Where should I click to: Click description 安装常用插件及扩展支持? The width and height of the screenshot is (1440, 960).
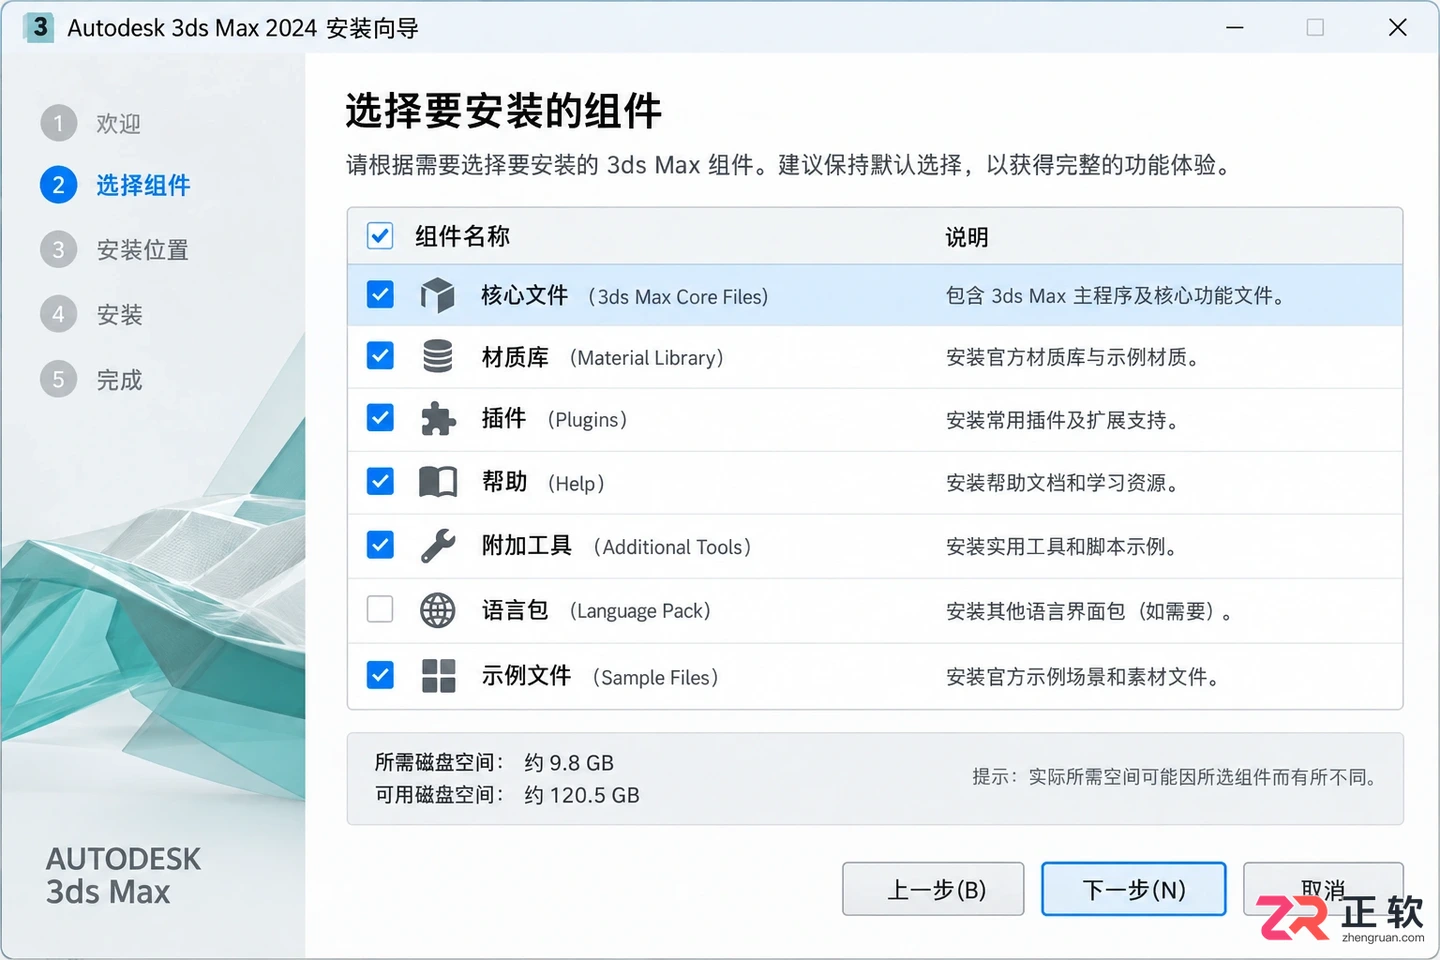click(1062, 420)
